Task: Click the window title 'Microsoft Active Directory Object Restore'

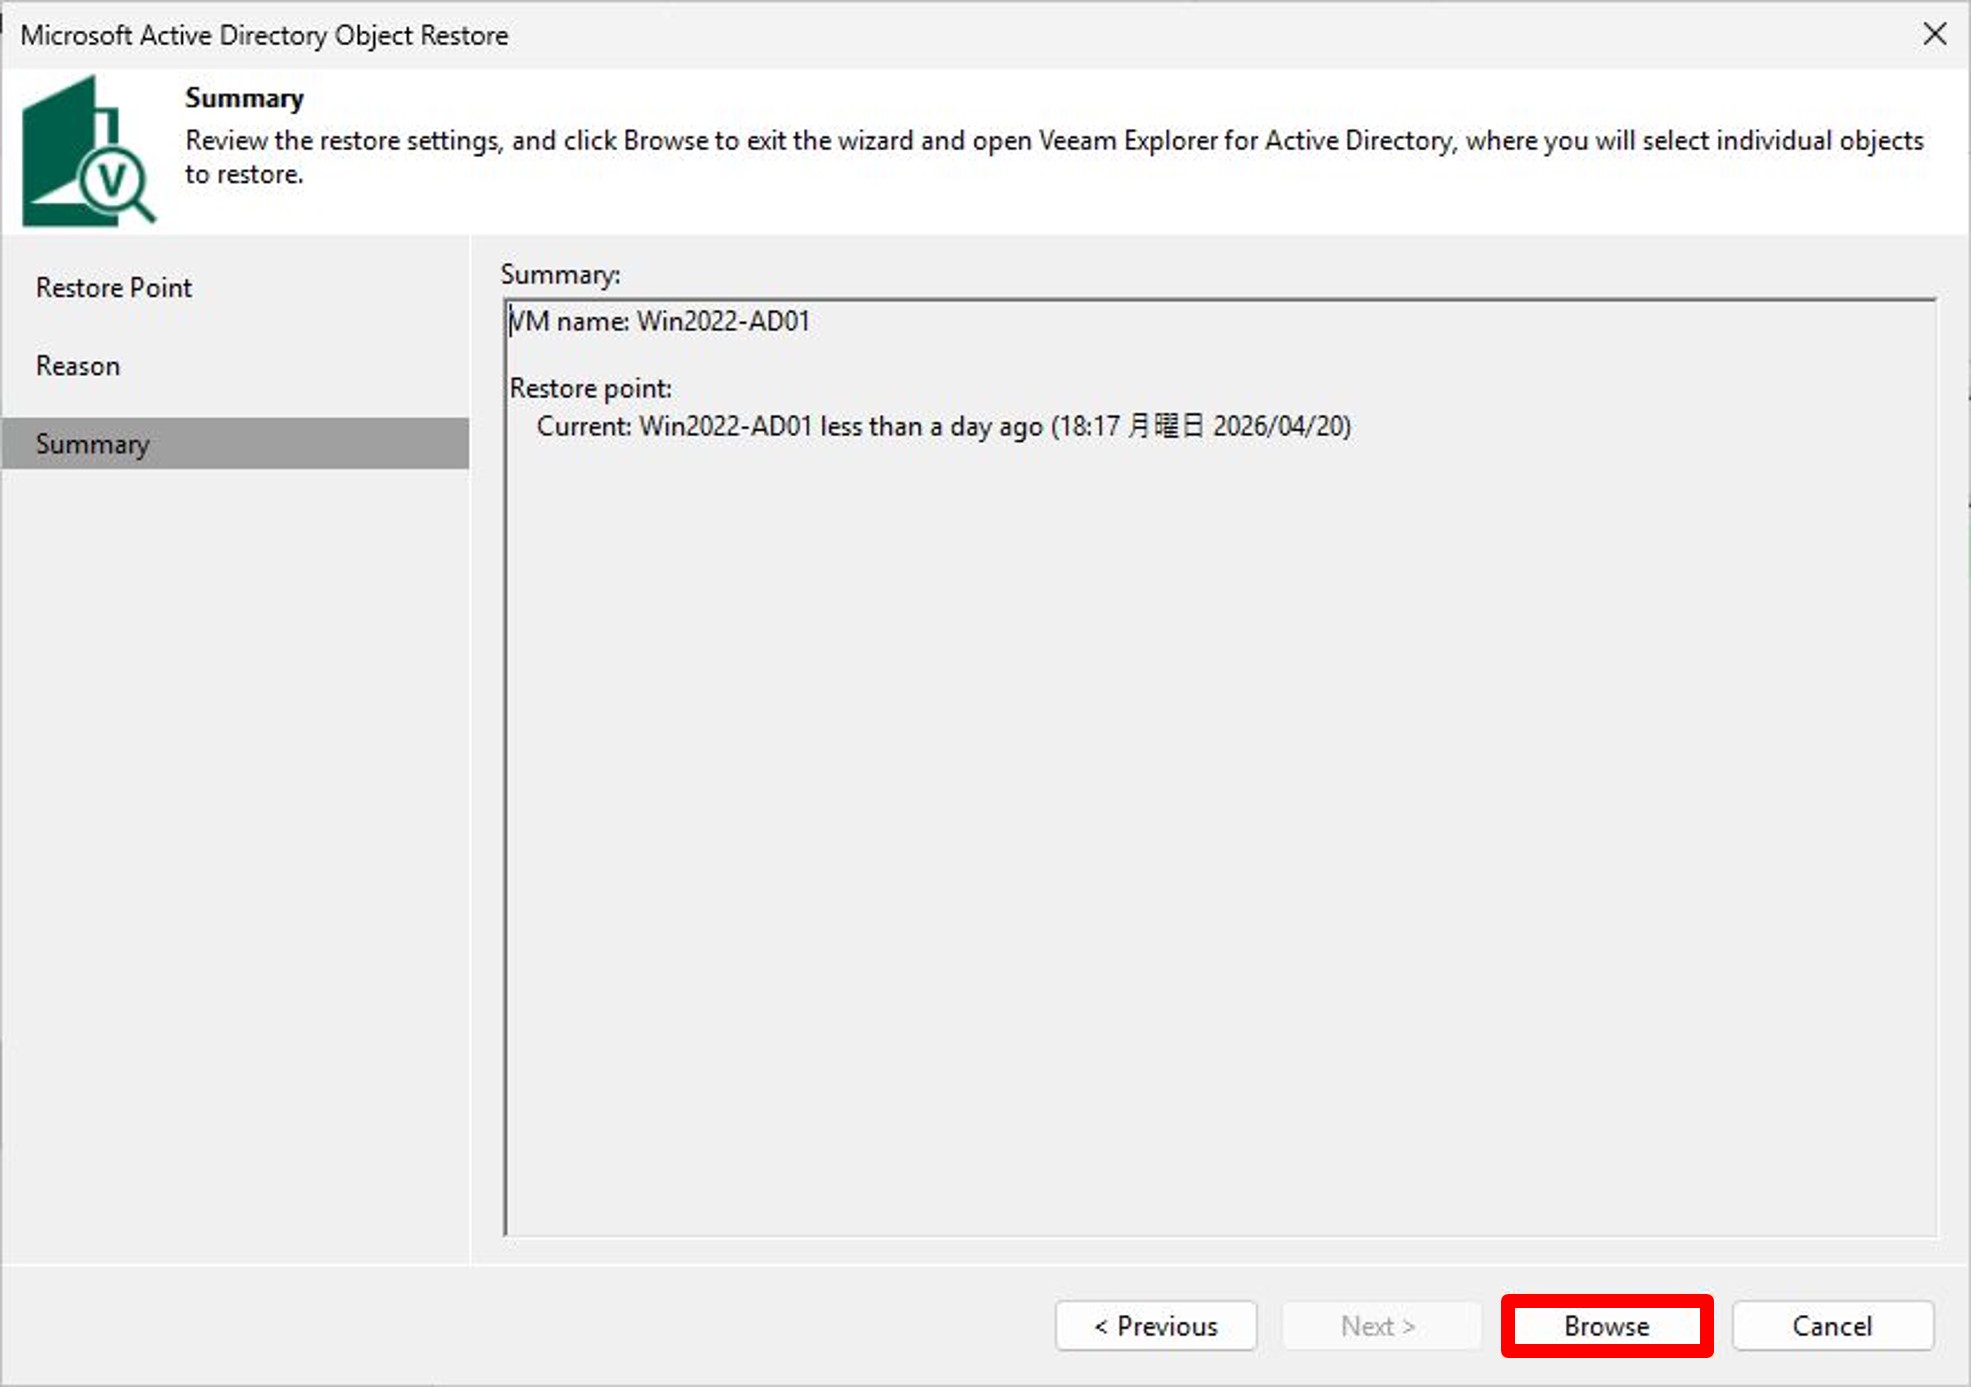Action: (x=264, y=35)
